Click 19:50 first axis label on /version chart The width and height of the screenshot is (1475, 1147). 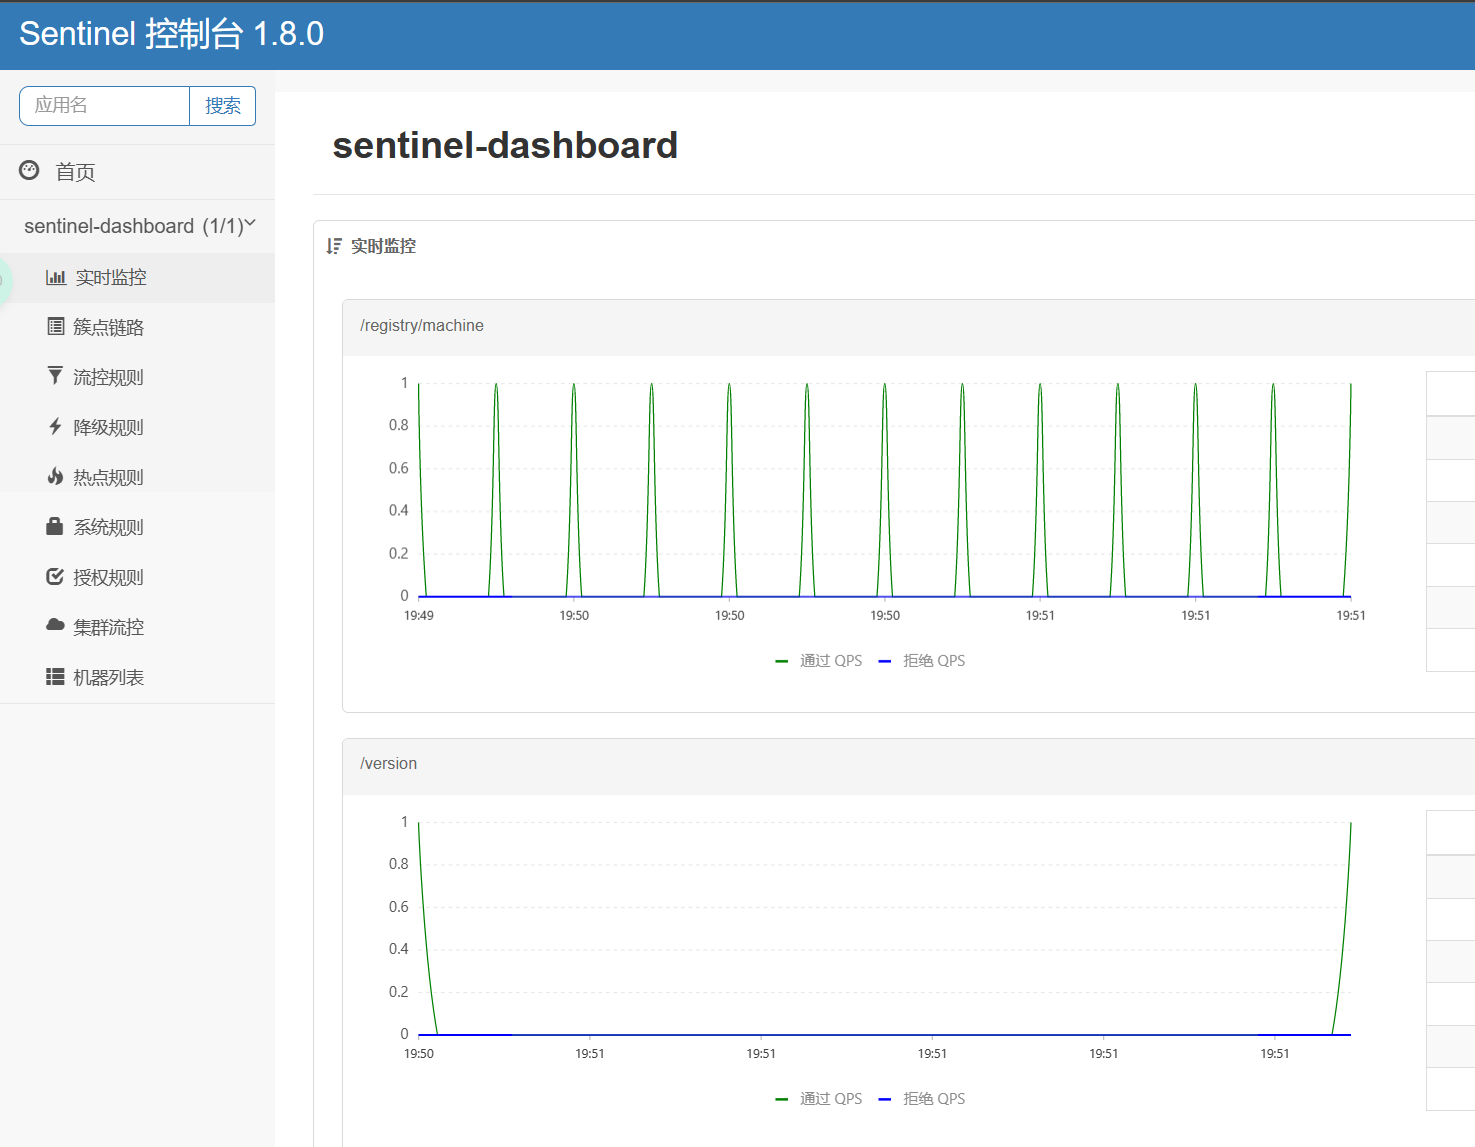(x=419, y=1054)
